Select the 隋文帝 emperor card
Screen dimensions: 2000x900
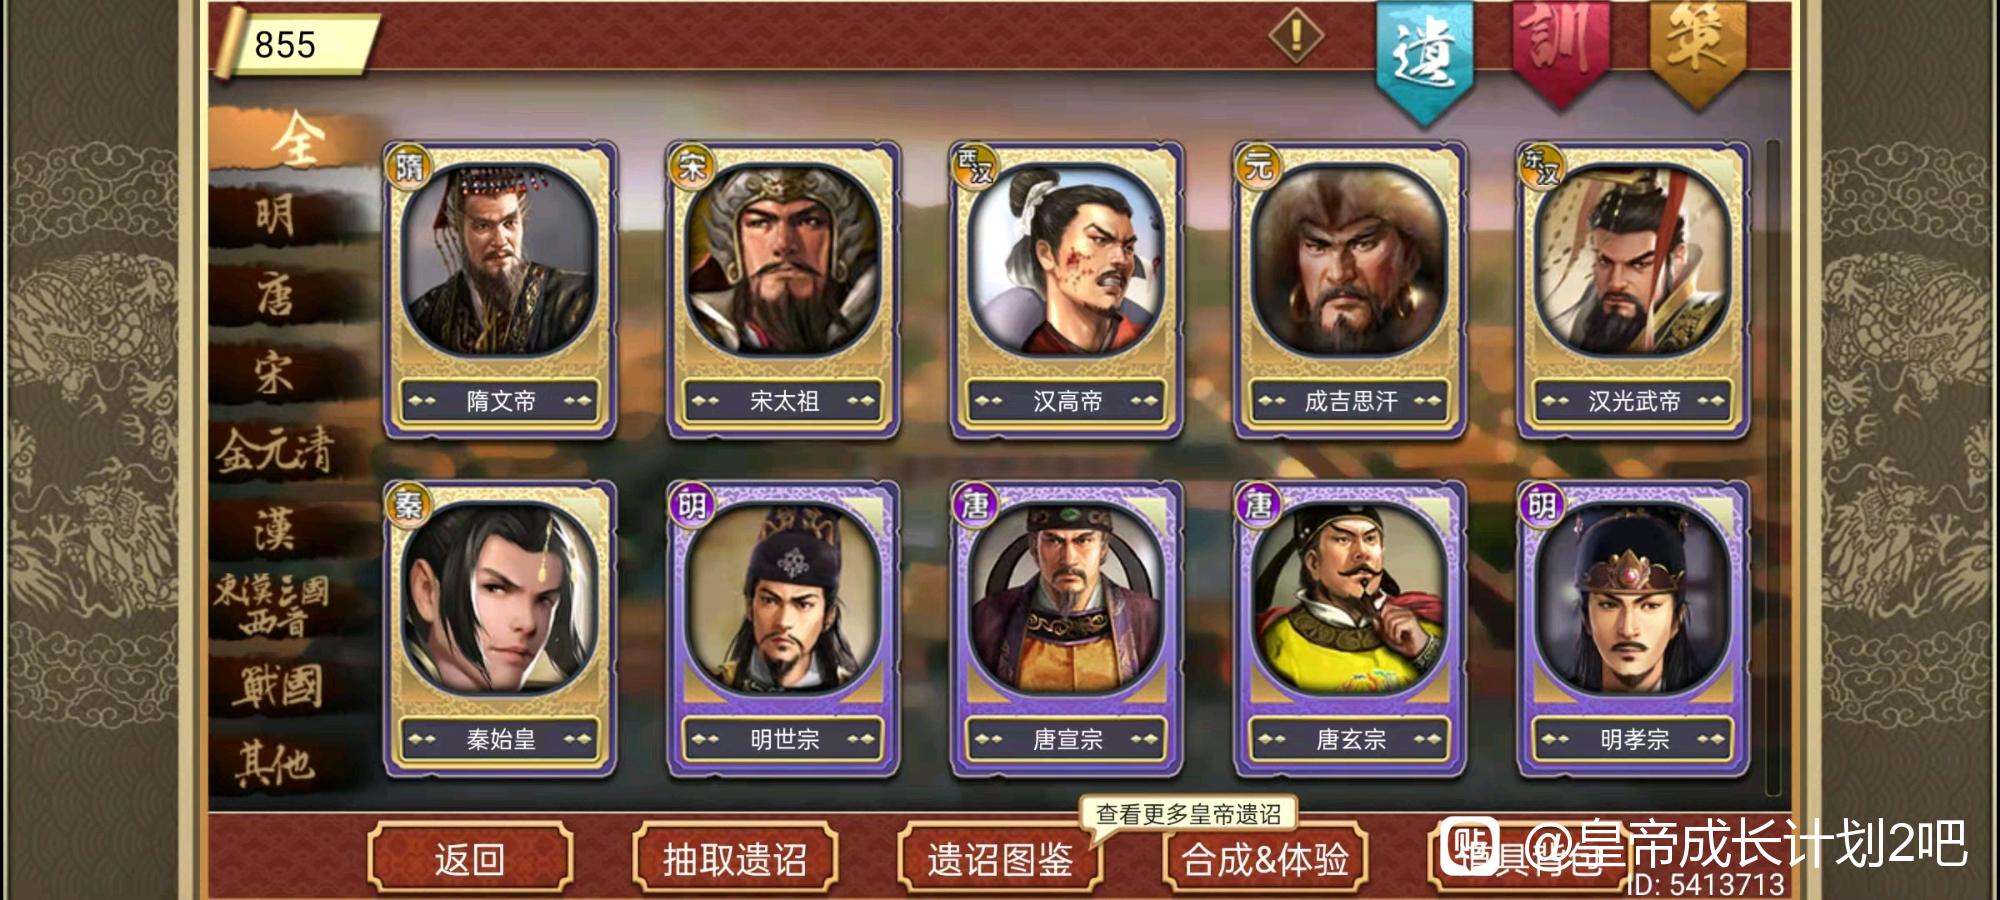pyautogui.click(x=500, y=290)
